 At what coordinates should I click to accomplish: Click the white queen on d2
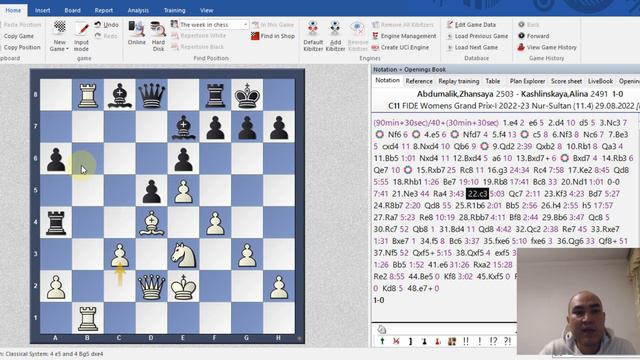pos(151,286)
